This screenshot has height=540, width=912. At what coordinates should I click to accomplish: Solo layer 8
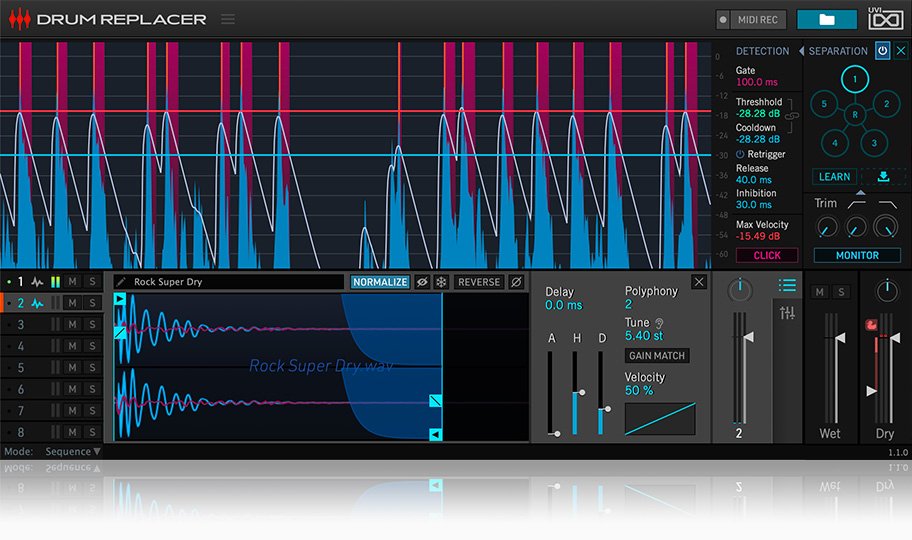point(92,432)
